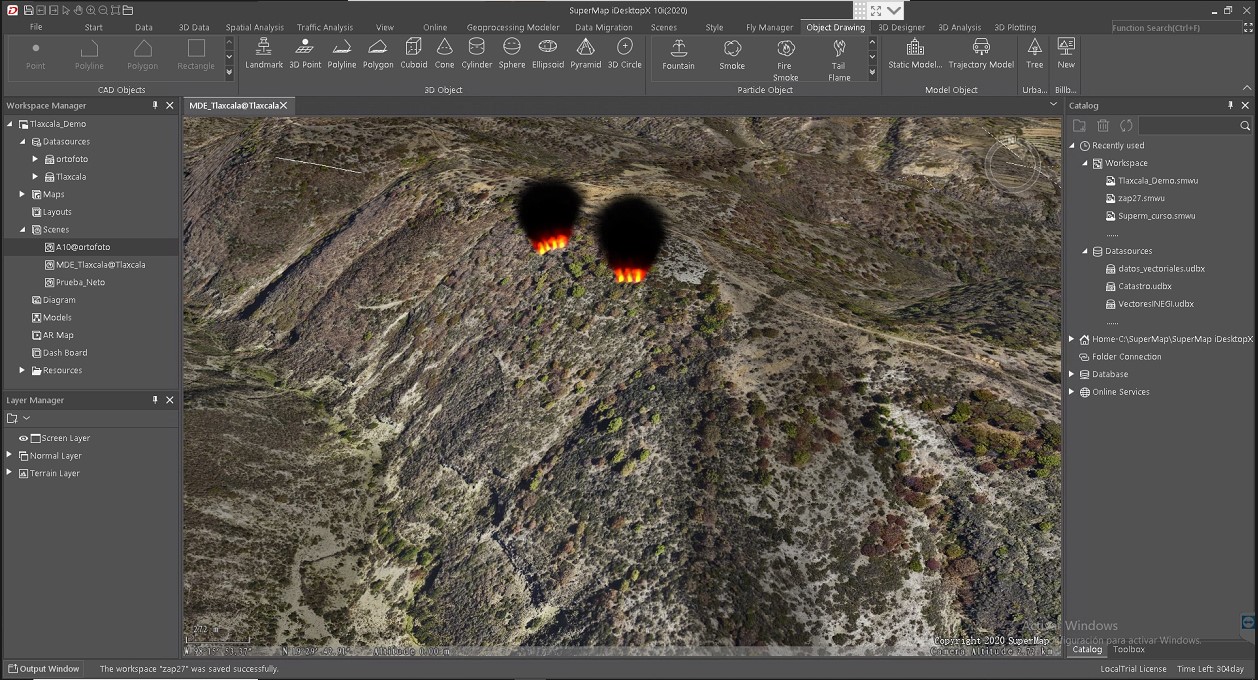Open the Spatial Analysis tab

click(254, 27)
